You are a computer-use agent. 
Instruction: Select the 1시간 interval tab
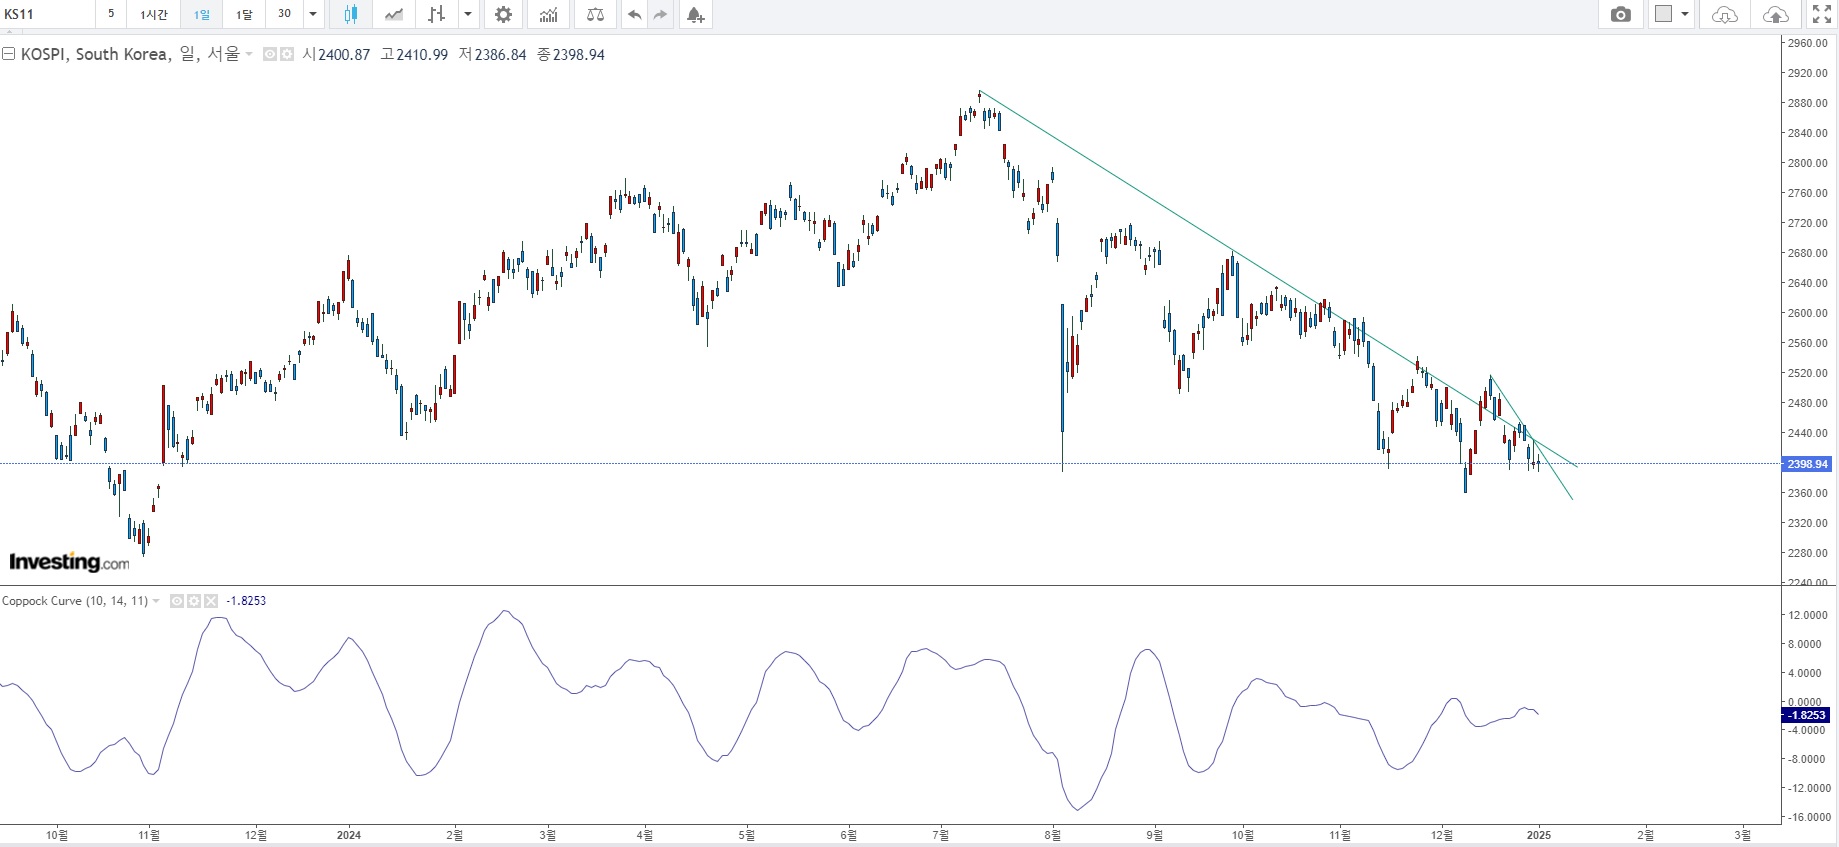coord(154,14)
